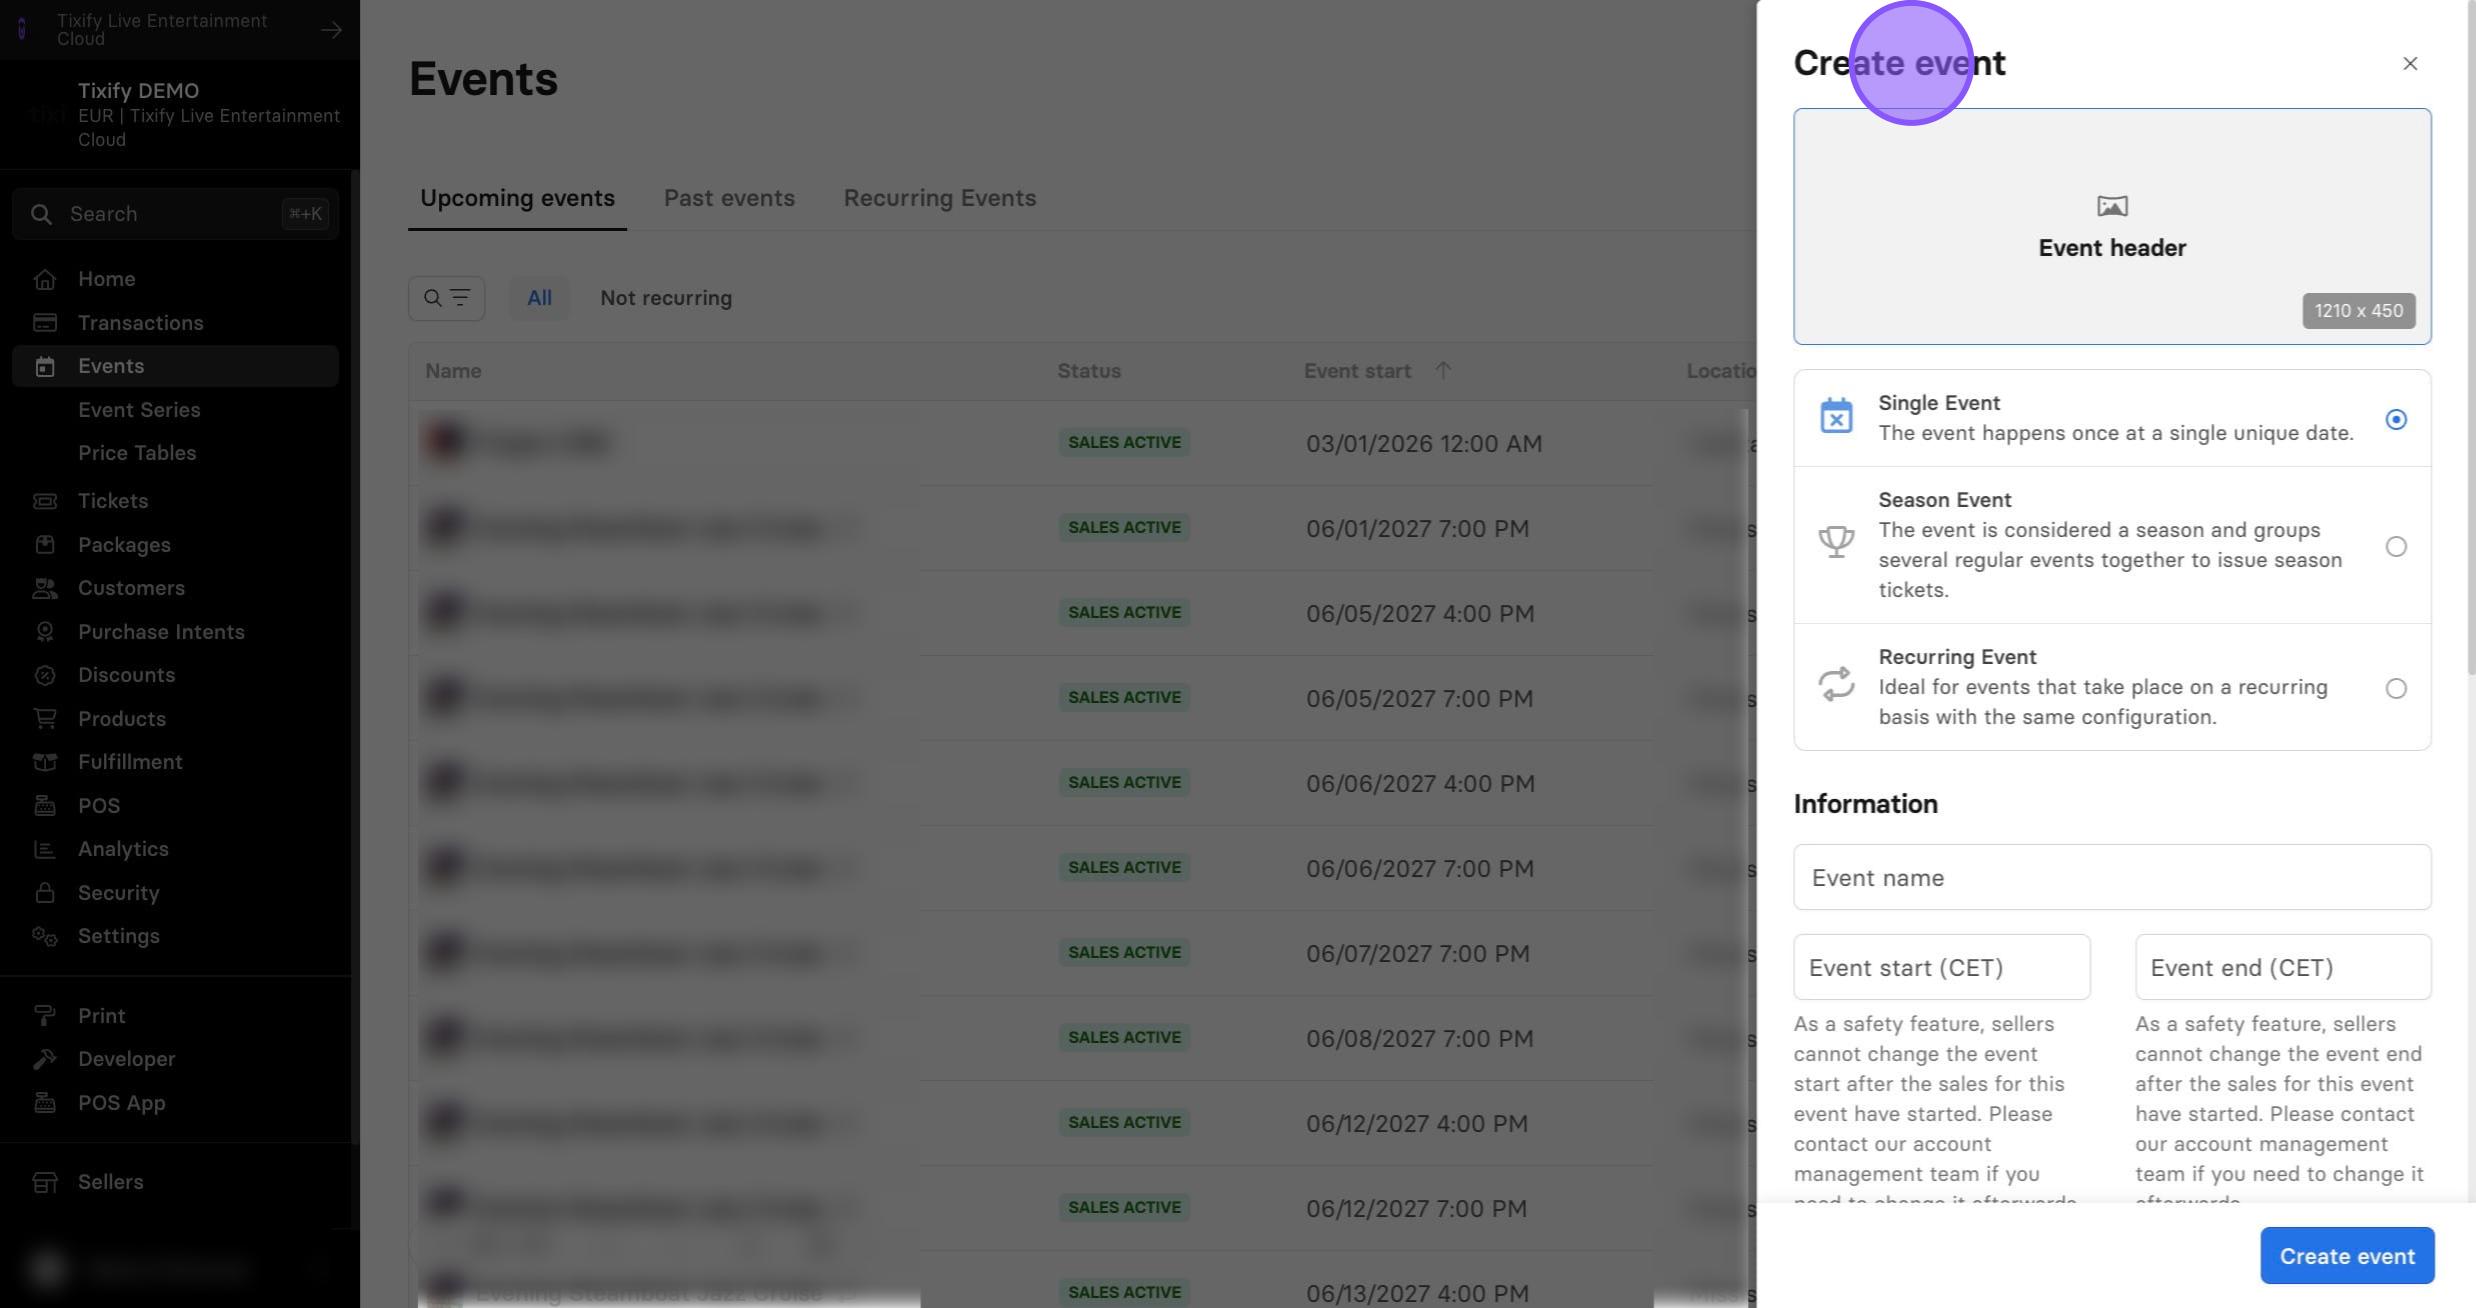Open Products in the sidebar
The height and width of the screenshot is (1308, 2476).
tap(176, 719)
